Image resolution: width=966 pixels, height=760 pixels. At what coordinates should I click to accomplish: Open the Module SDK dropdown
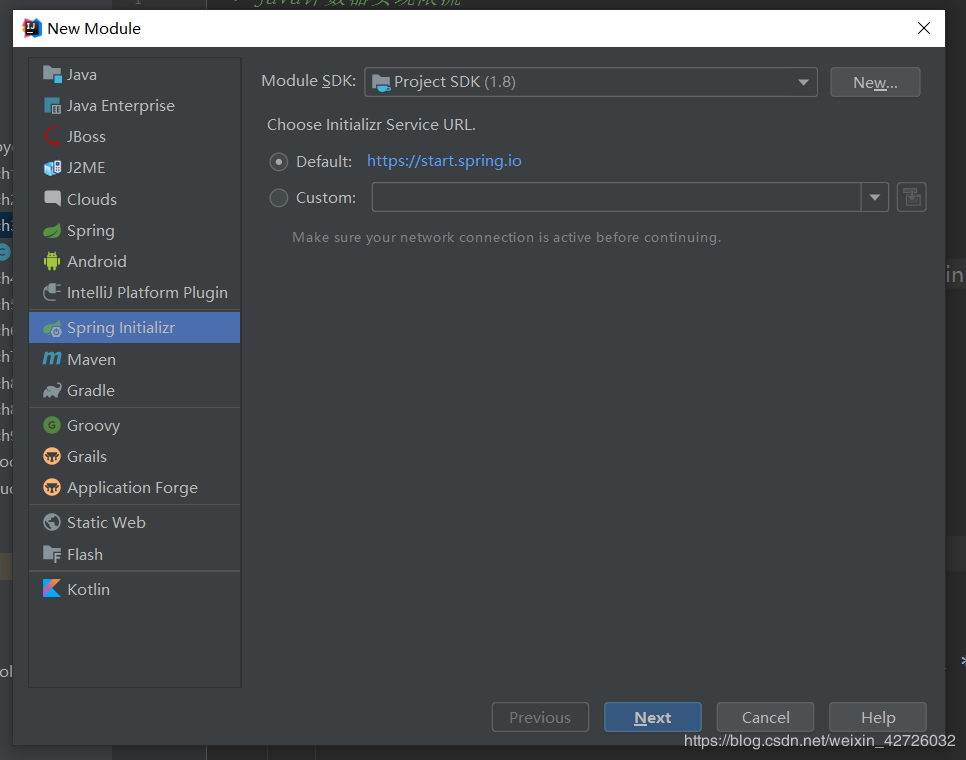click(591, 82)
